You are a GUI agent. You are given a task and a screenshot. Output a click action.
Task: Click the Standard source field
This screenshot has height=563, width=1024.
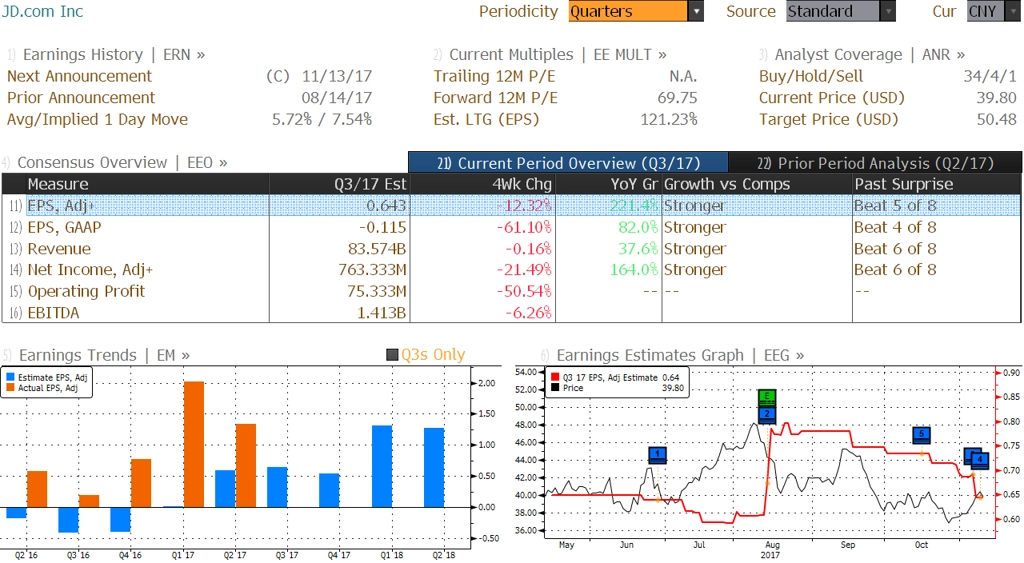tap(833, 12)
